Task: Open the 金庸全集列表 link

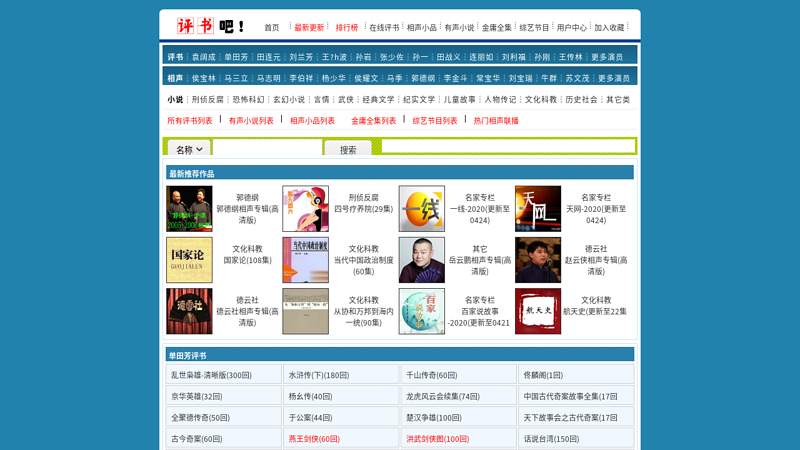Action: (x=373, y=121)
